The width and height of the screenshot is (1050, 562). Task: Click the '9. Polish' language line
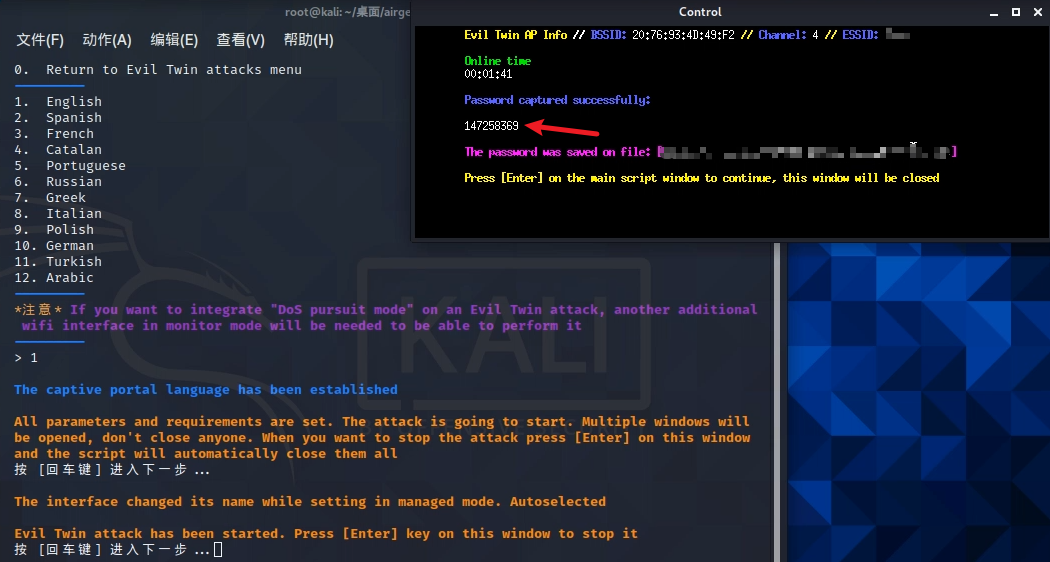[x=54, y=230]
